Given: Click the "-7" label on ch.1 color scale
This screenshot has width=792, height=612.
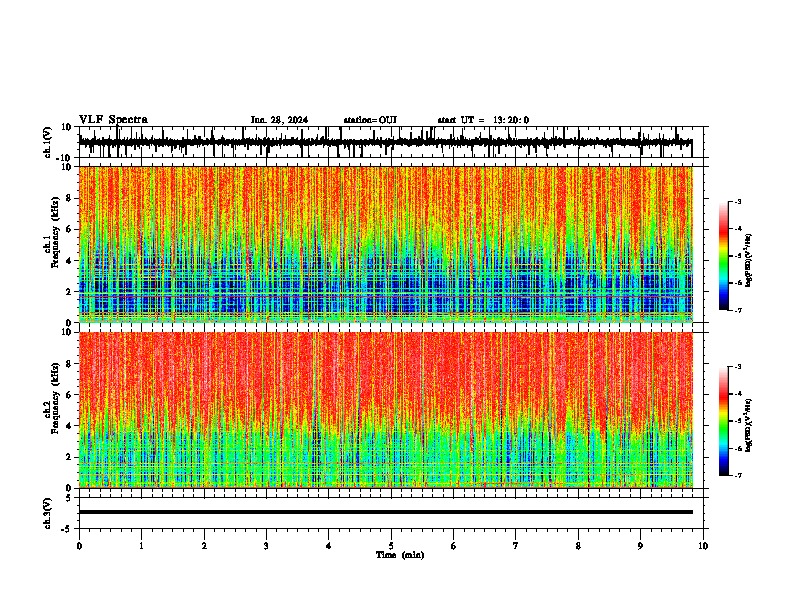Looking at the screenshot, I should pyautogui.click(x=737, y=310).
